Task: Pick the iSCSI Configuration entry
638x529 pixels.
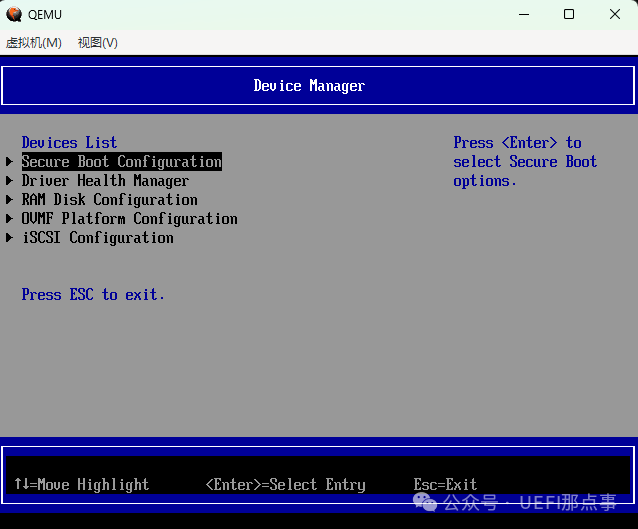Action: click(97, 238)
